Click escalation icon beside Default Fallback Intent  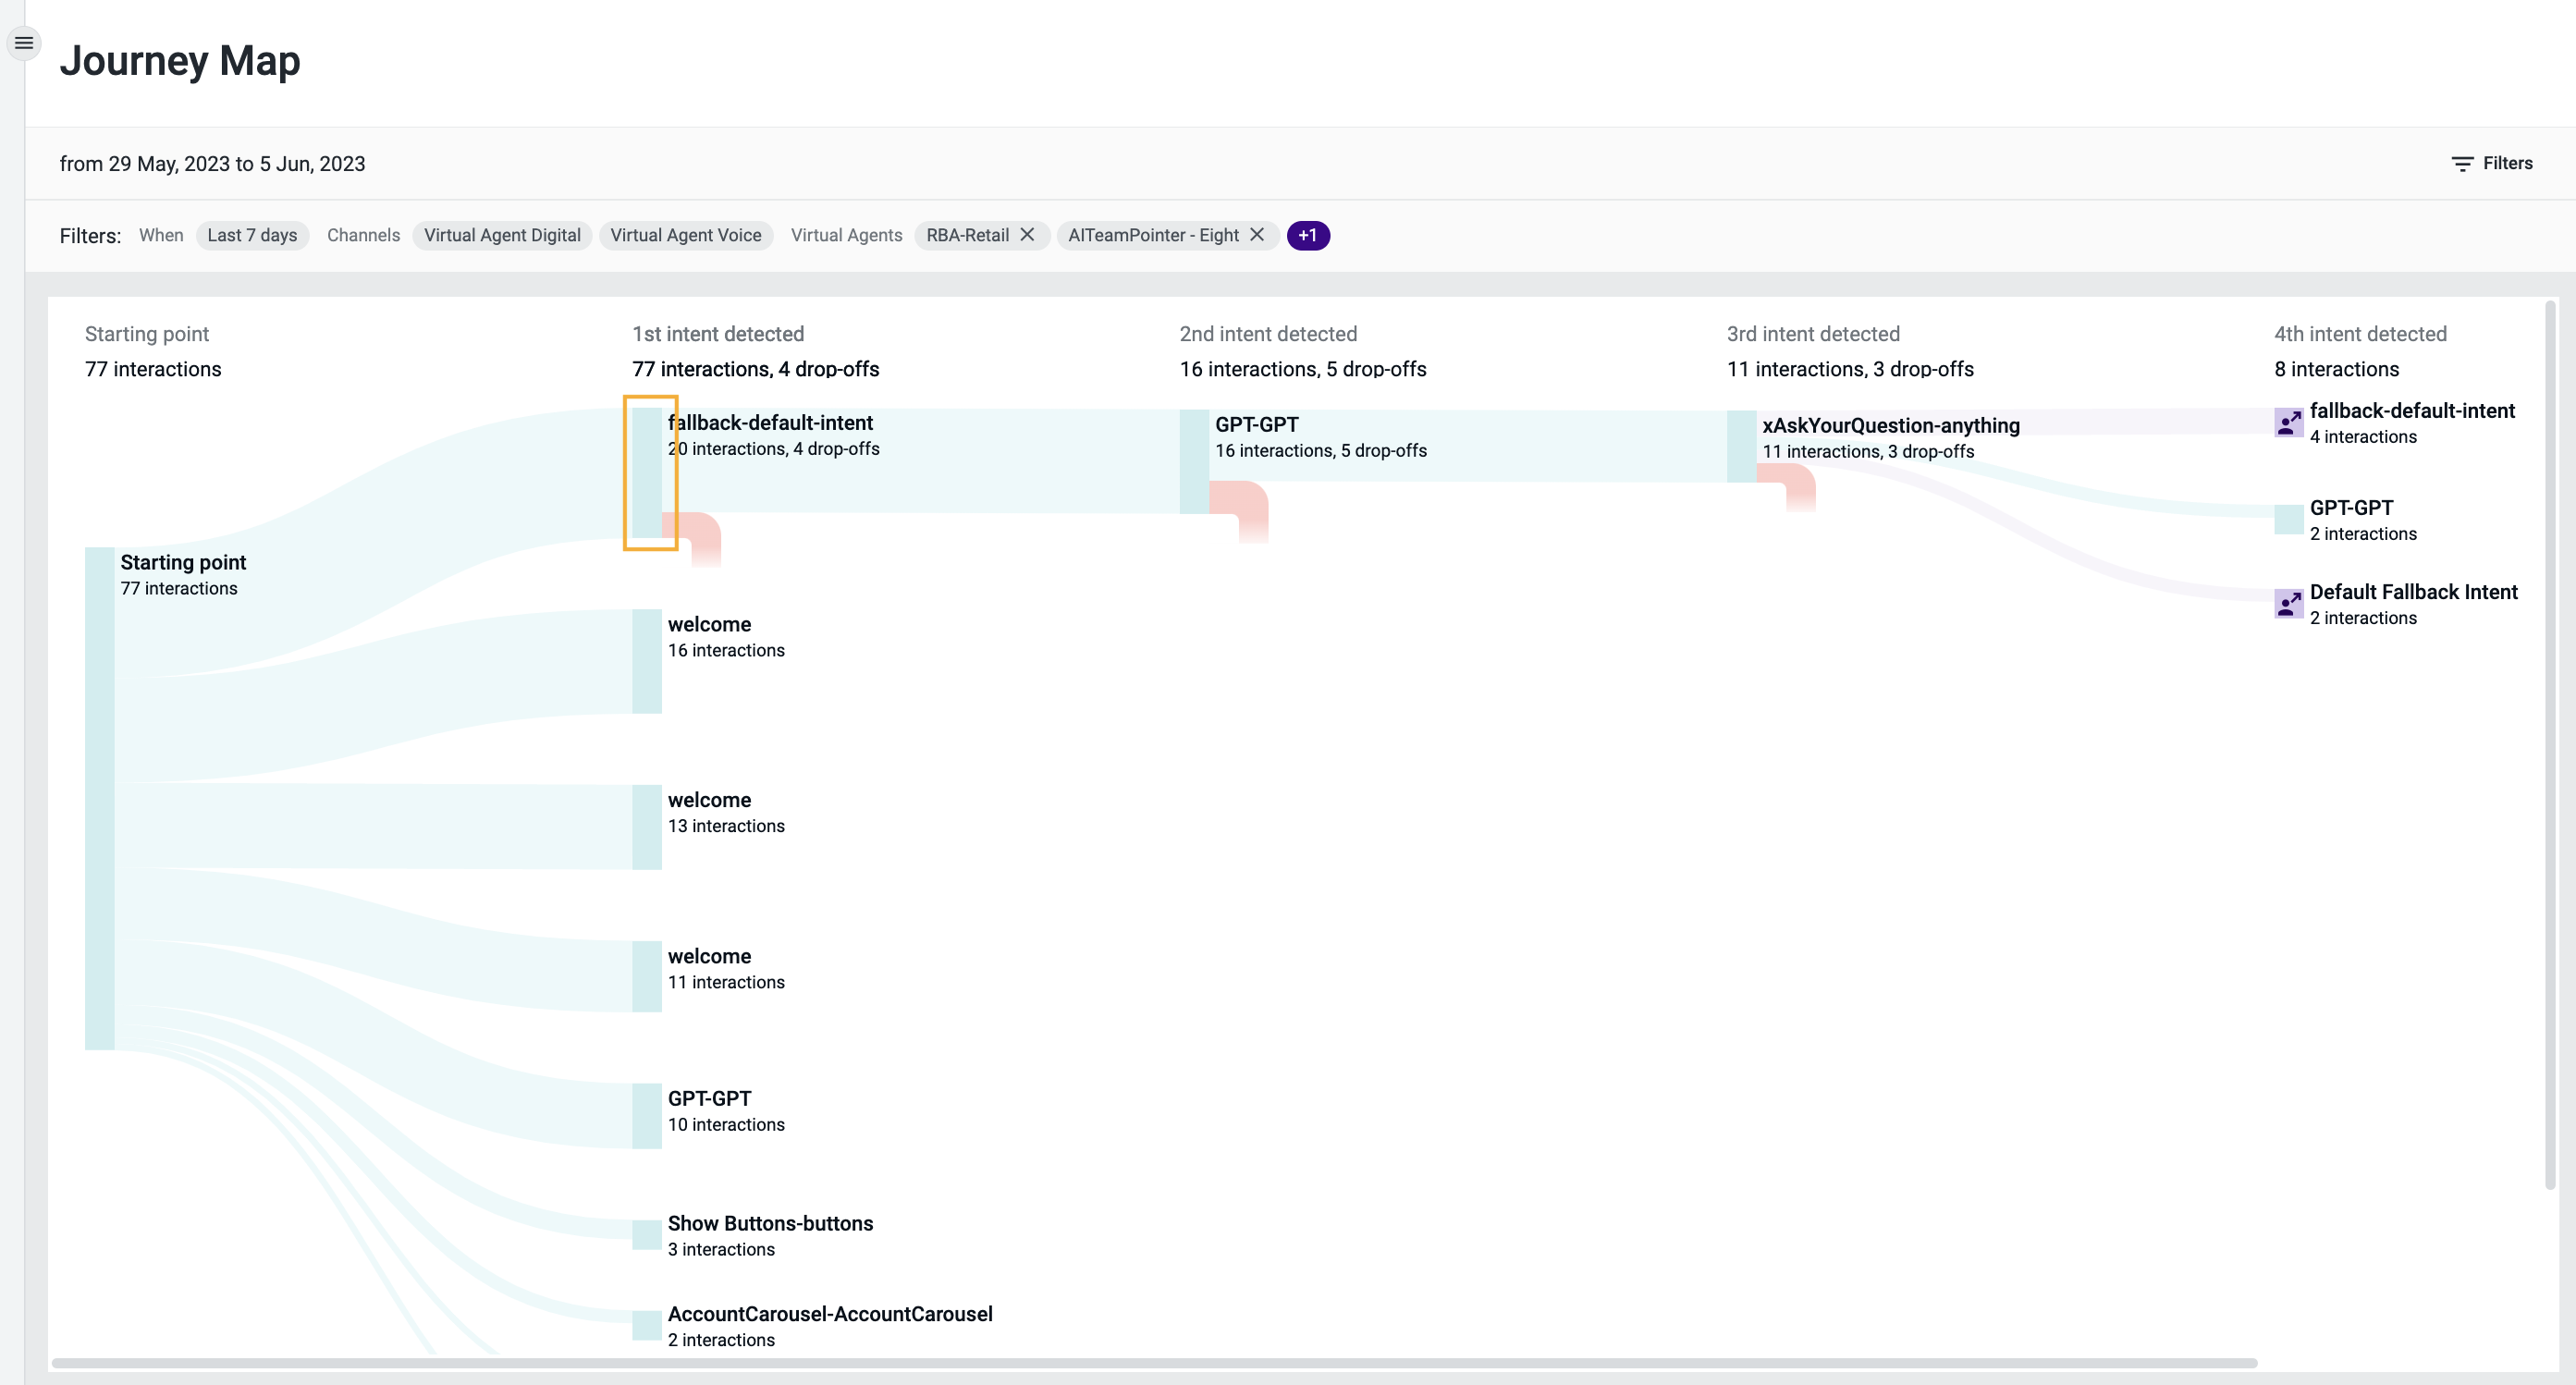click(2288, 604)
